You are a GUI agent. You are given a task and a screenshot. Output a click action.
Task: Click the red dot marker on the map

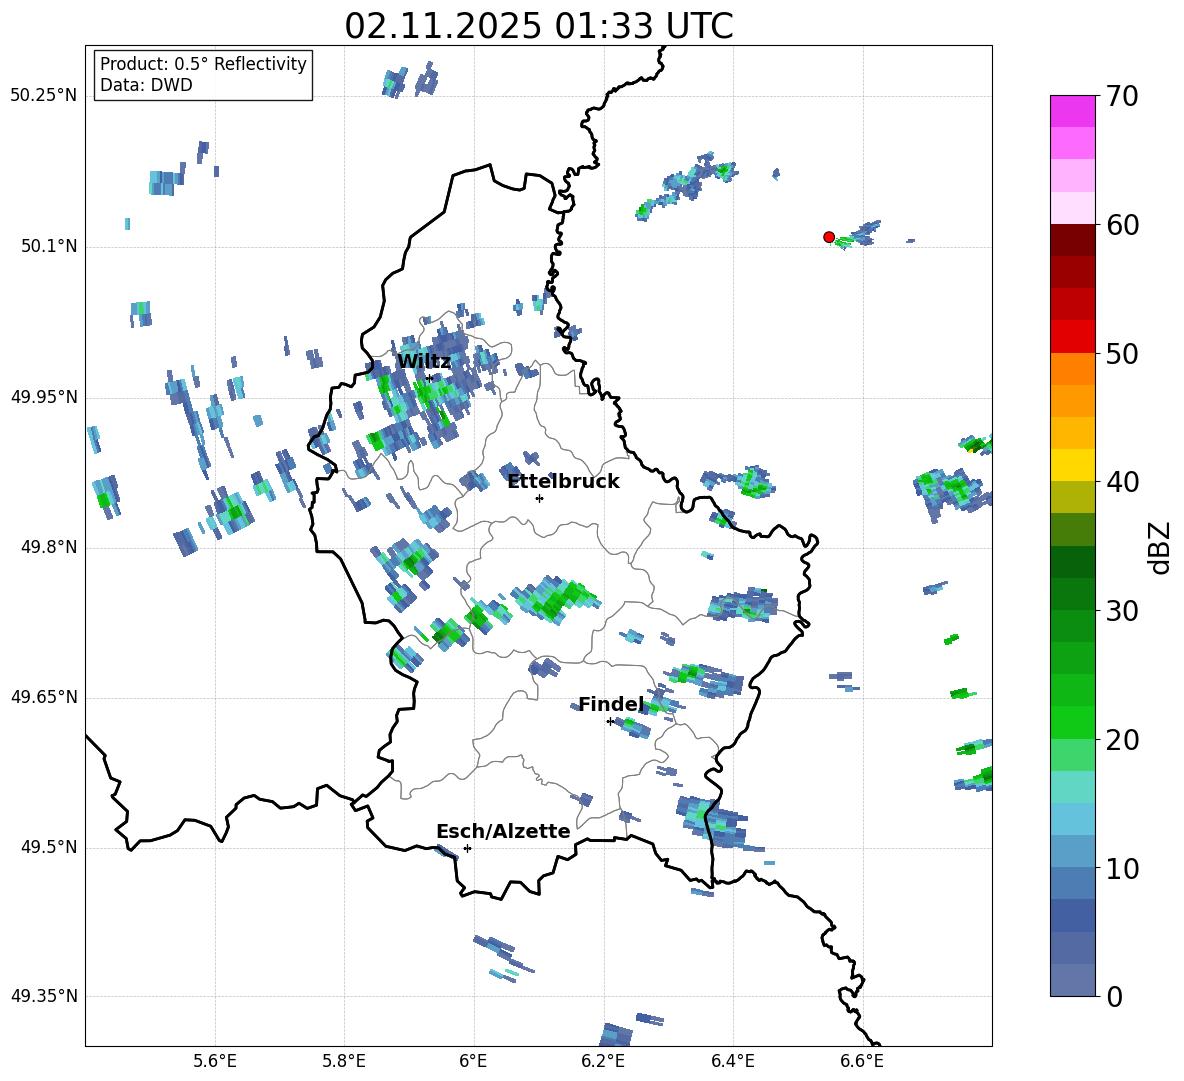[829, 237]
